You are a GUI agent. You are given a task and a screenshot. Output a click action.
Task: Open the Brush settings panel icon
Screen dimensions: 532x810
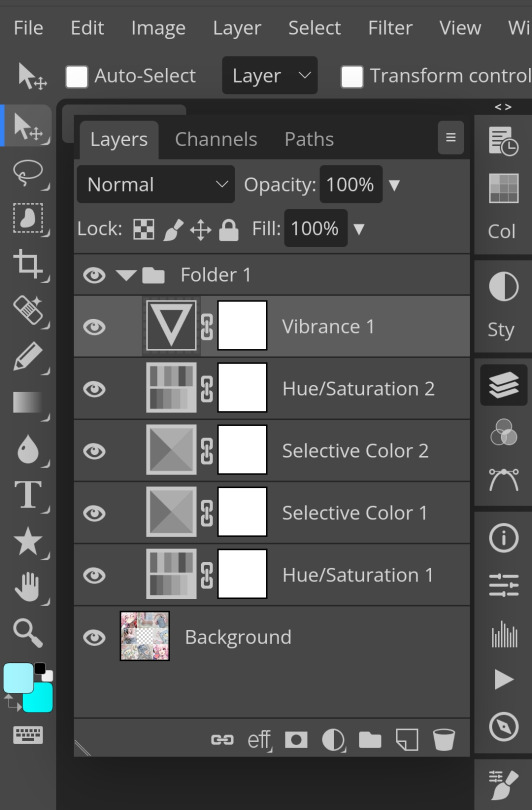pos(503,784)
